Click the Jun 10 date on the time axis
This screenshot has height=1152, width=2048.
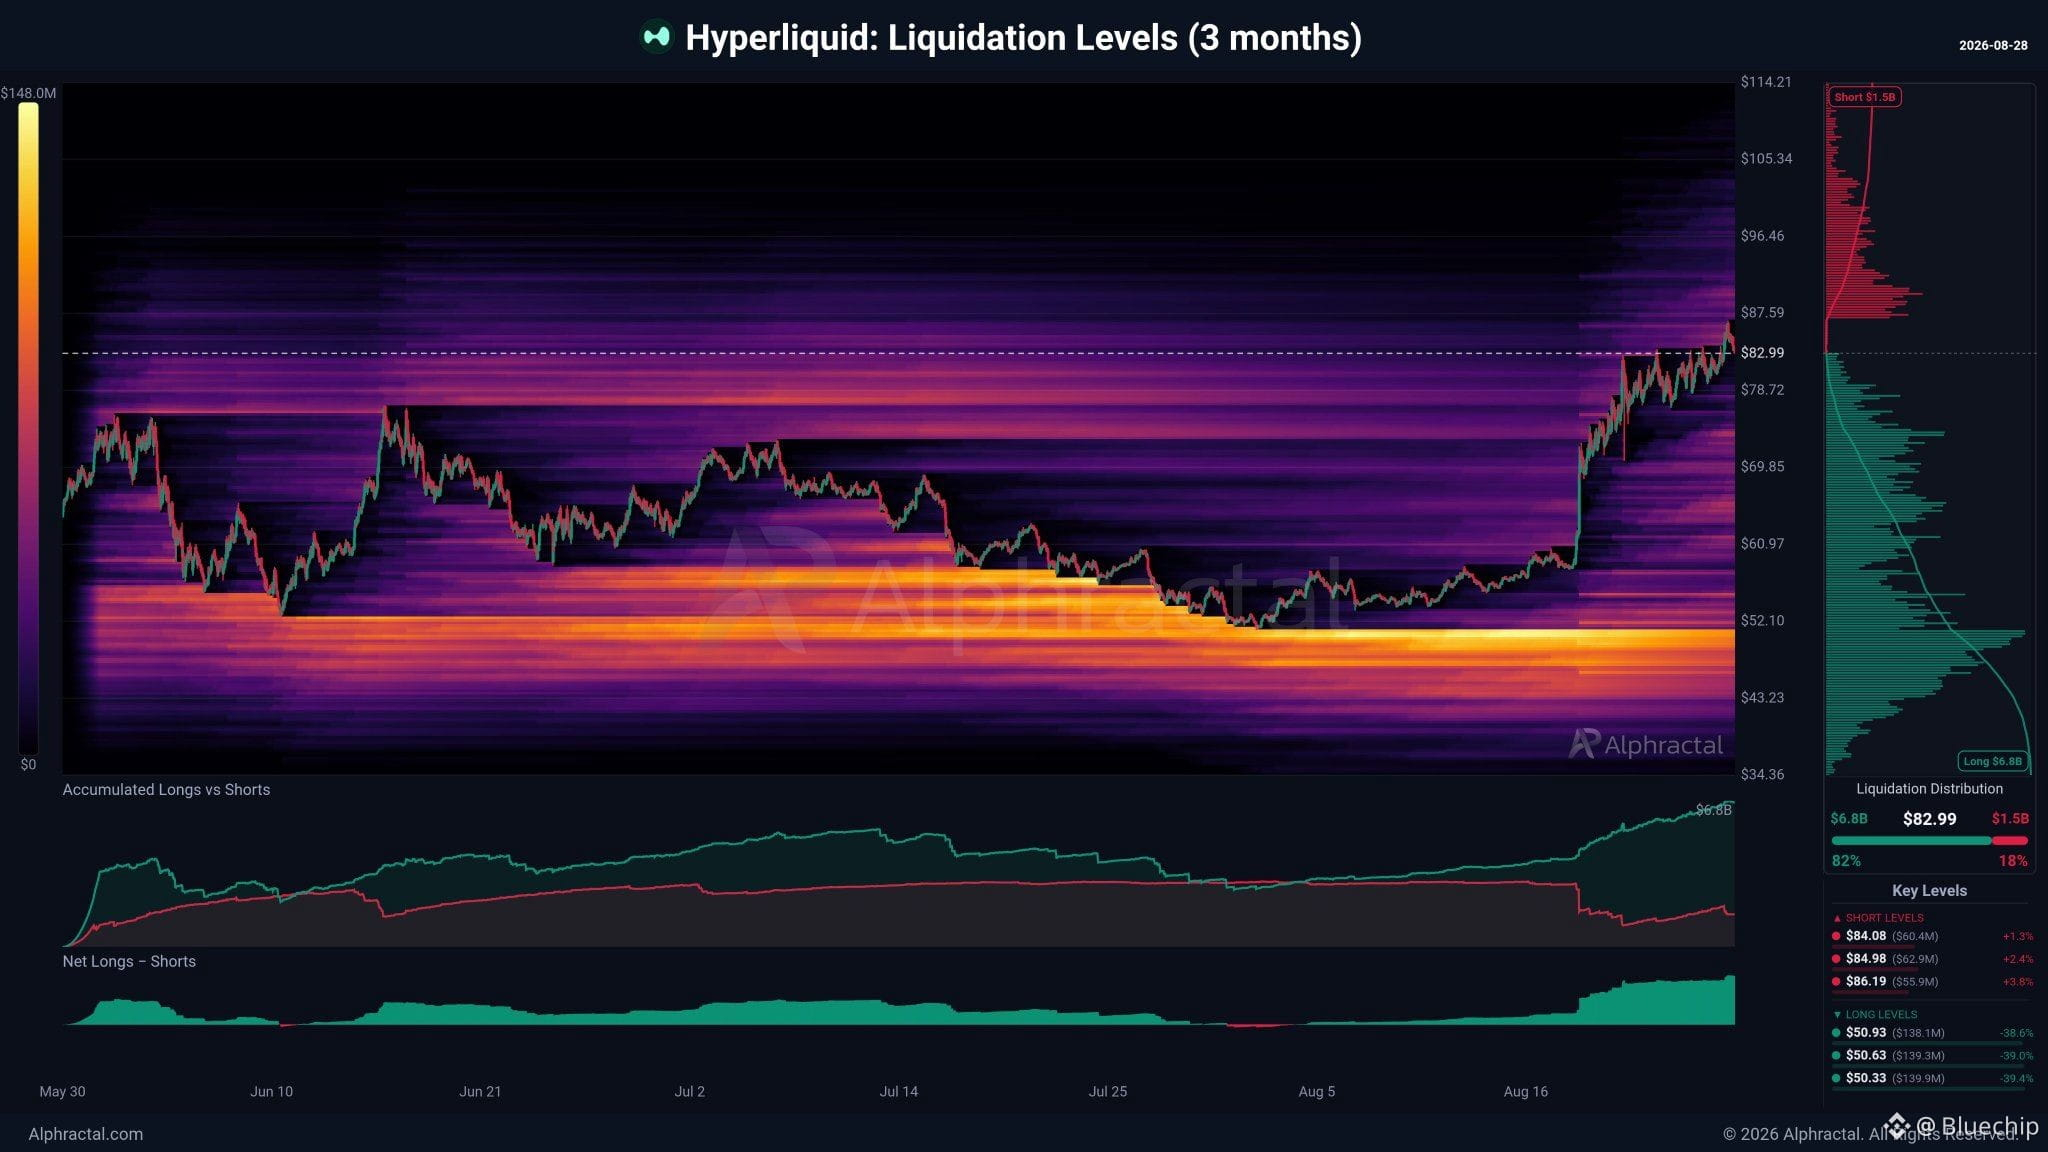(x=271, y=1092)
